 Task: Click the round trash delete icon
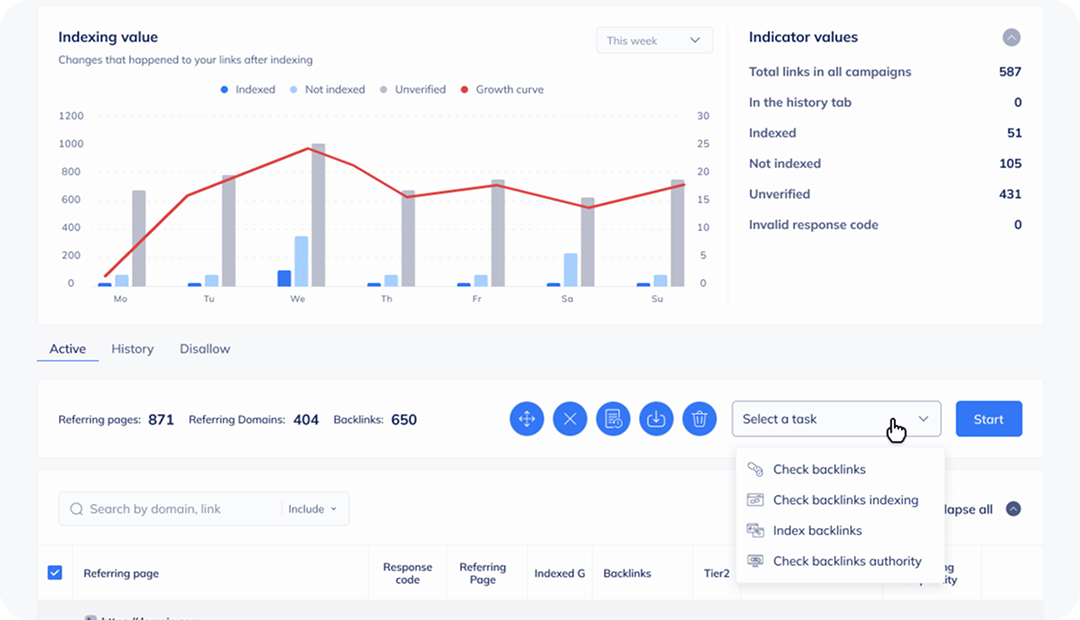coord(700,419)
